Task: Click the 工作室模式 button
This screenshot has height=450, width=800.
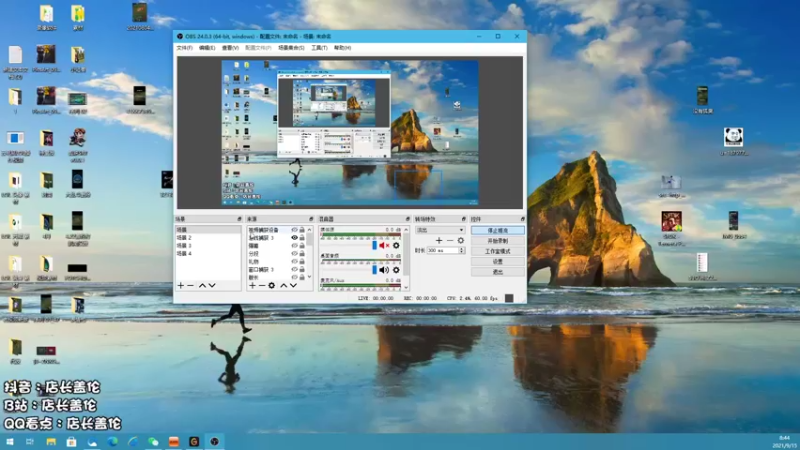Action: (x=497, y=252)
